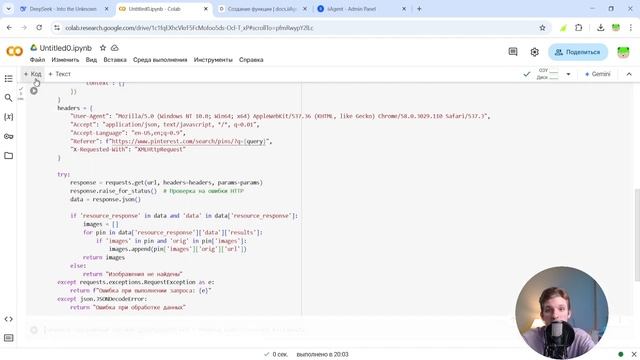The image size is (640, 360).
Task: Open Colab settings gear icon
Action: [534, 52]
